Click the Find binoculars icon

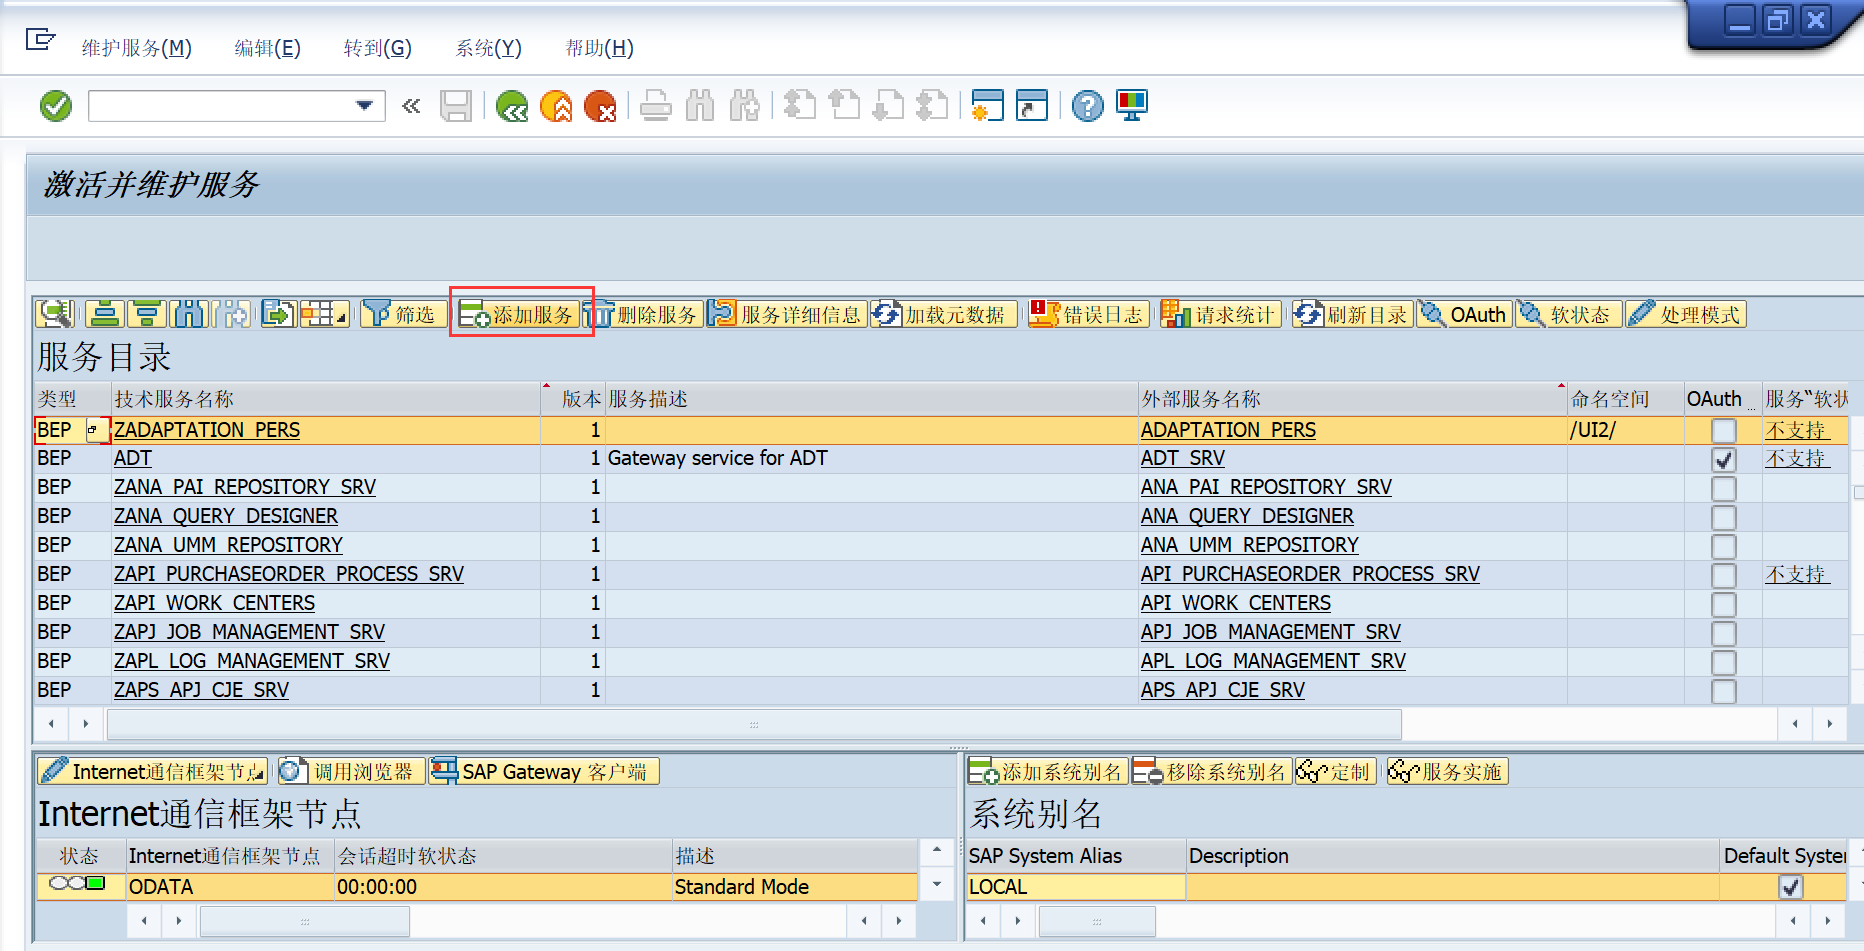[700, 105]
